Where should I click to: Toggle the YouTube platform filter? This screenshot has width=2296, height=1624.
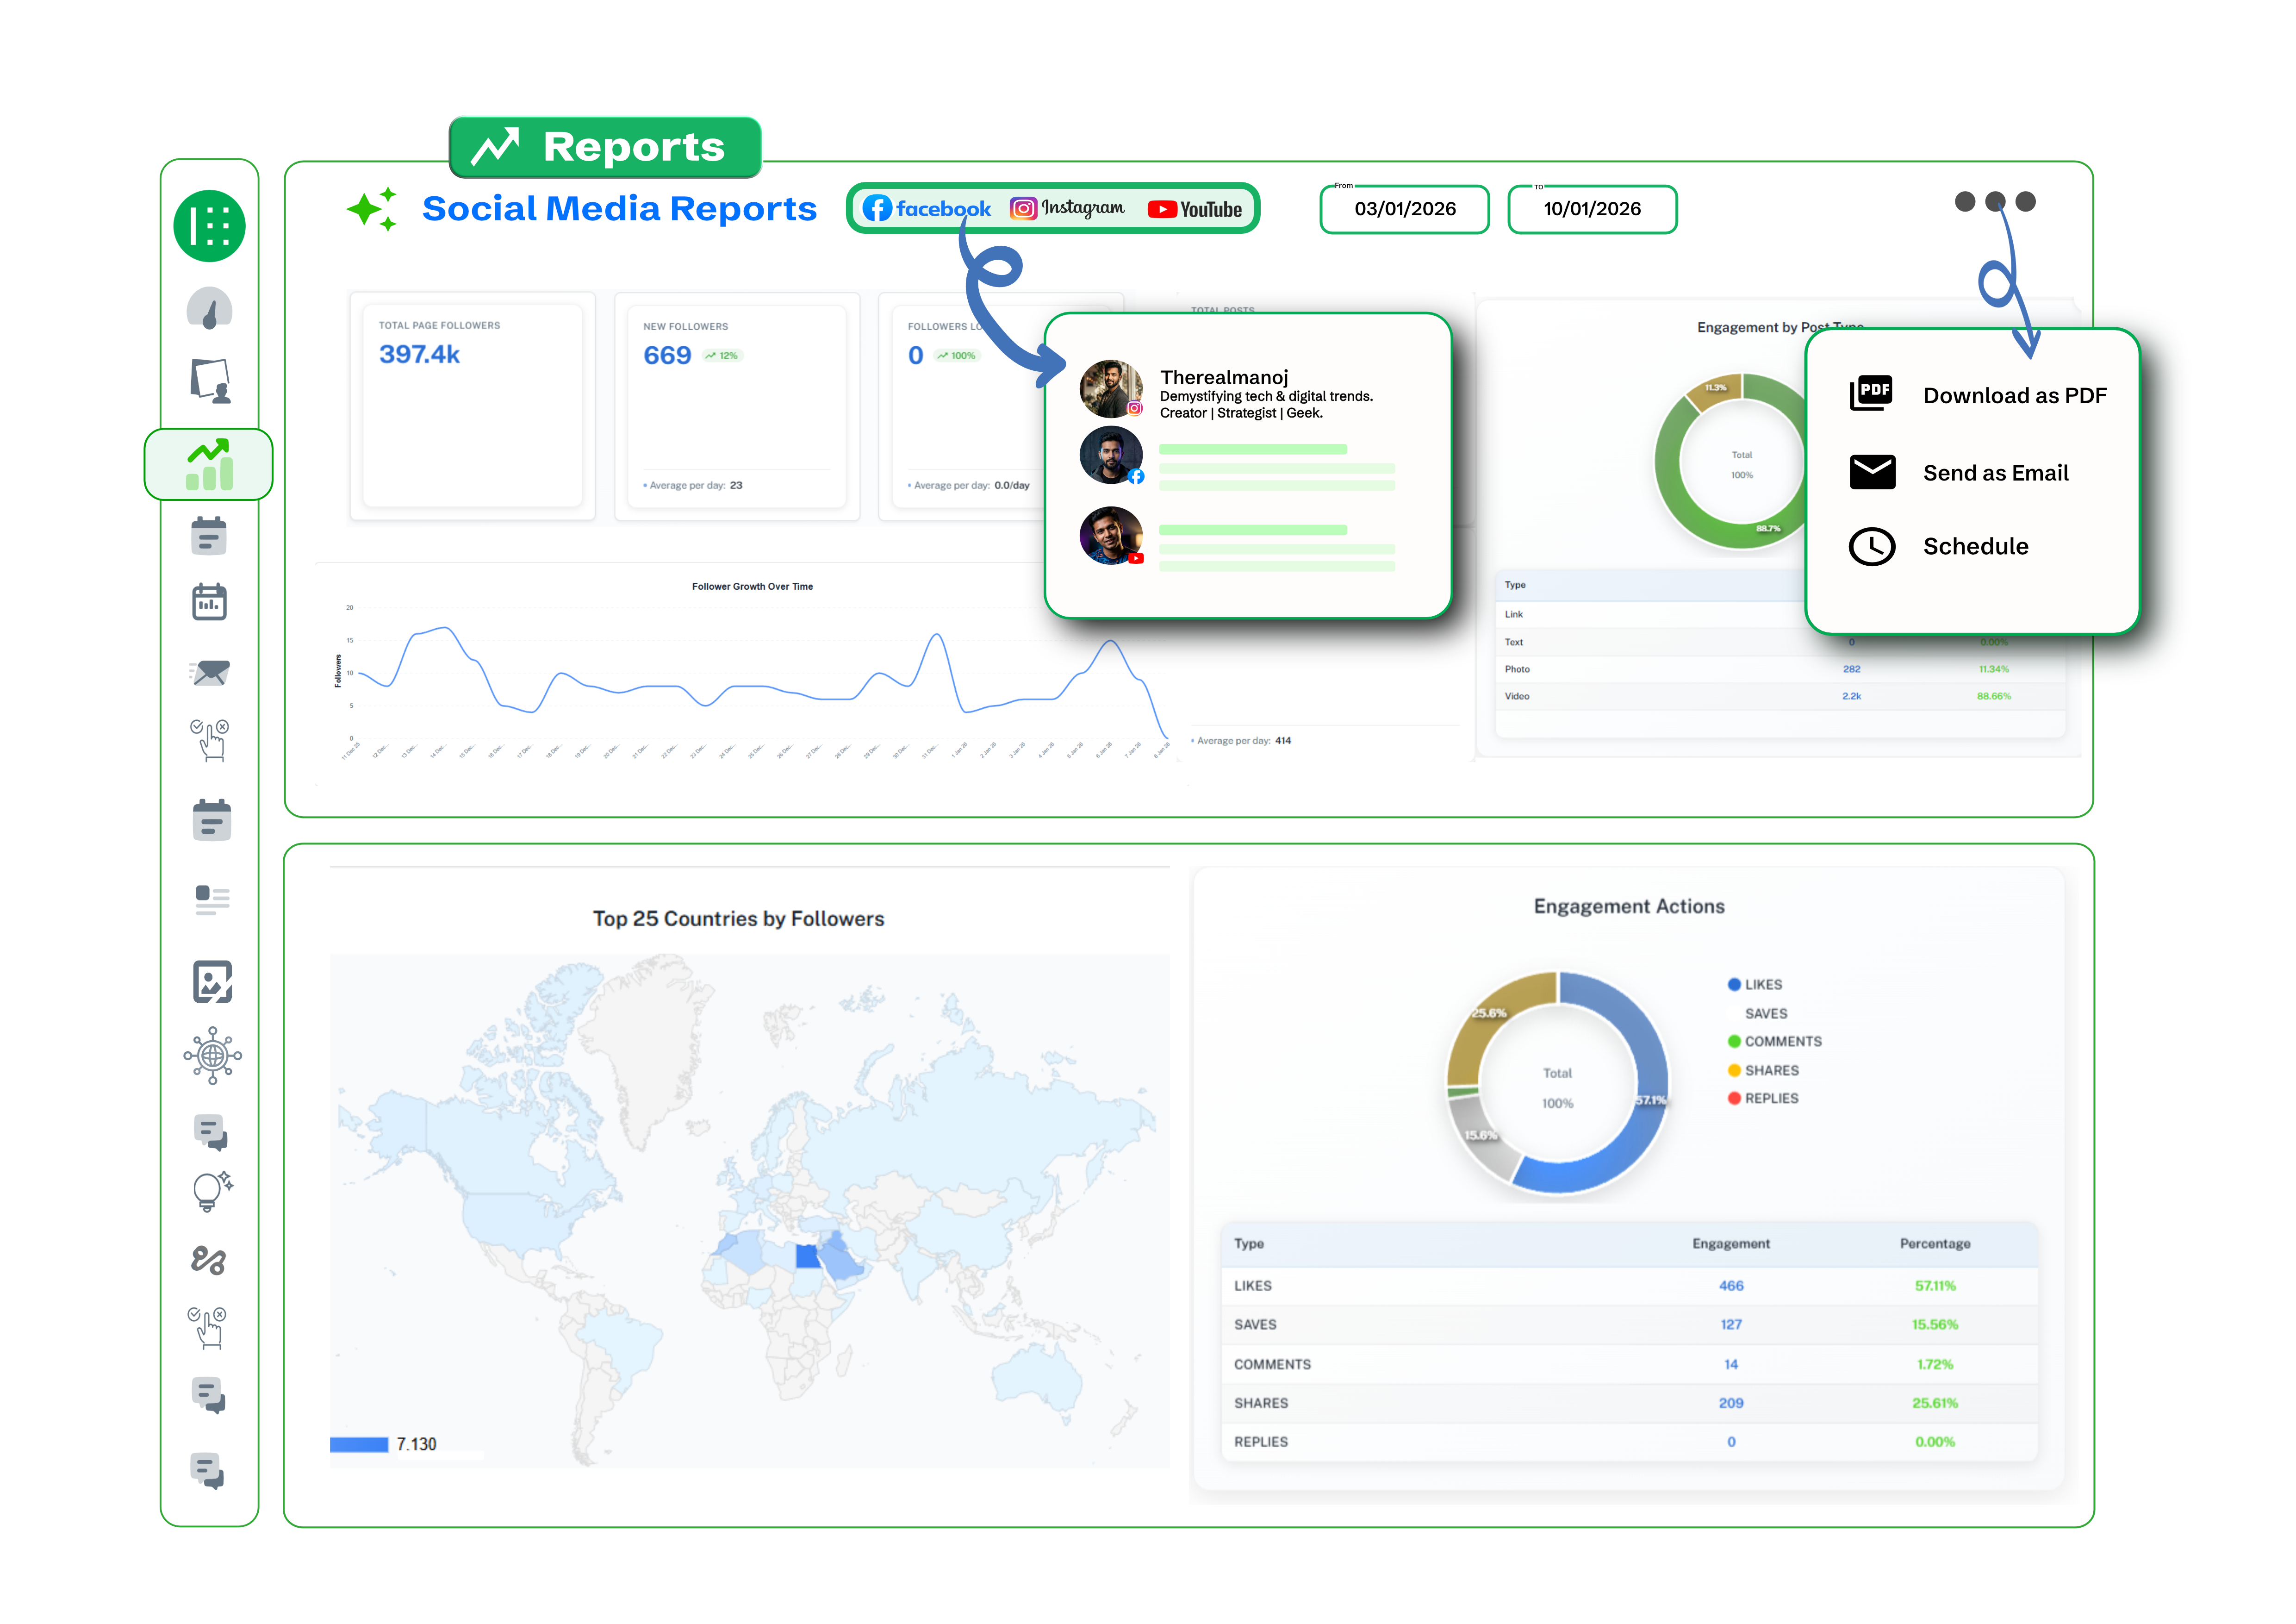(x=1194, y=208)
